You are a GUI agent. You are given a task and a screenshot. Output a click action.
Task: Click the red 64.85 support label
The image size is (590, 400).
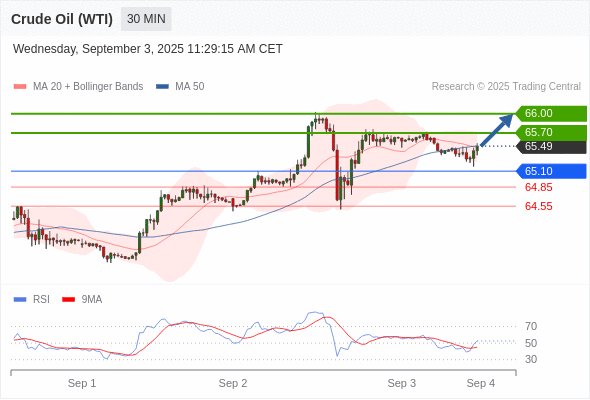[538, 187]
